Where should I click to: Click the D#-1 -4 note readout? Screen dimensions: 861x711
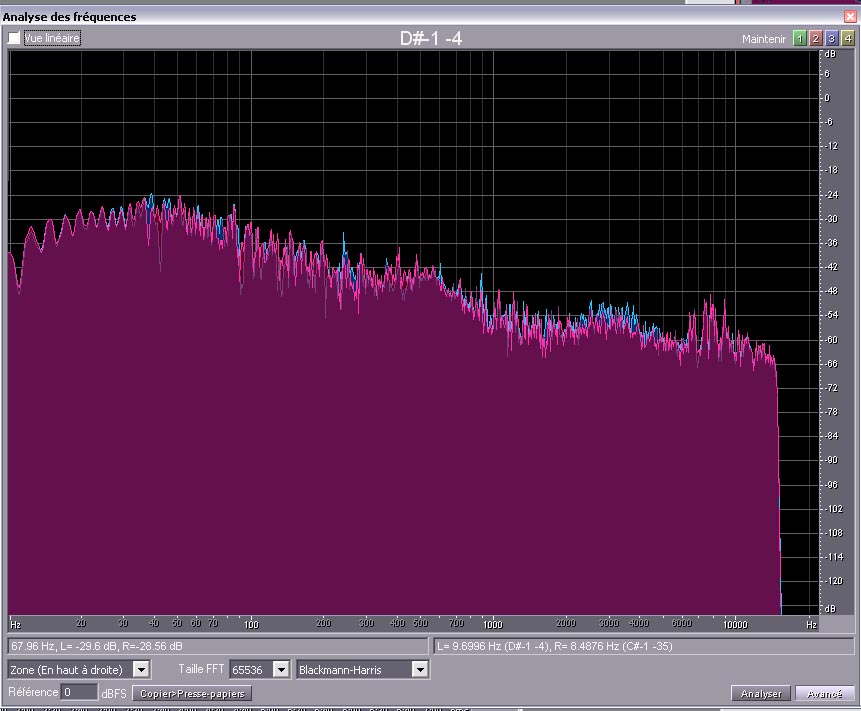tap(431, 38)
